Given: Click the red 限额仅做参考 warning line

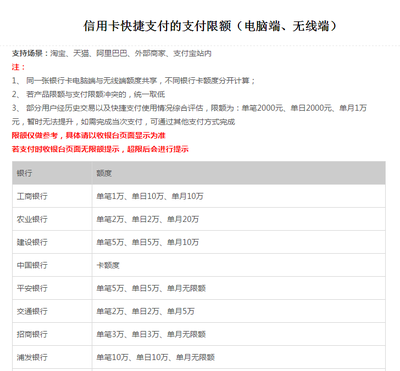Looking at the screenshot, I should (x=89, y=135).
